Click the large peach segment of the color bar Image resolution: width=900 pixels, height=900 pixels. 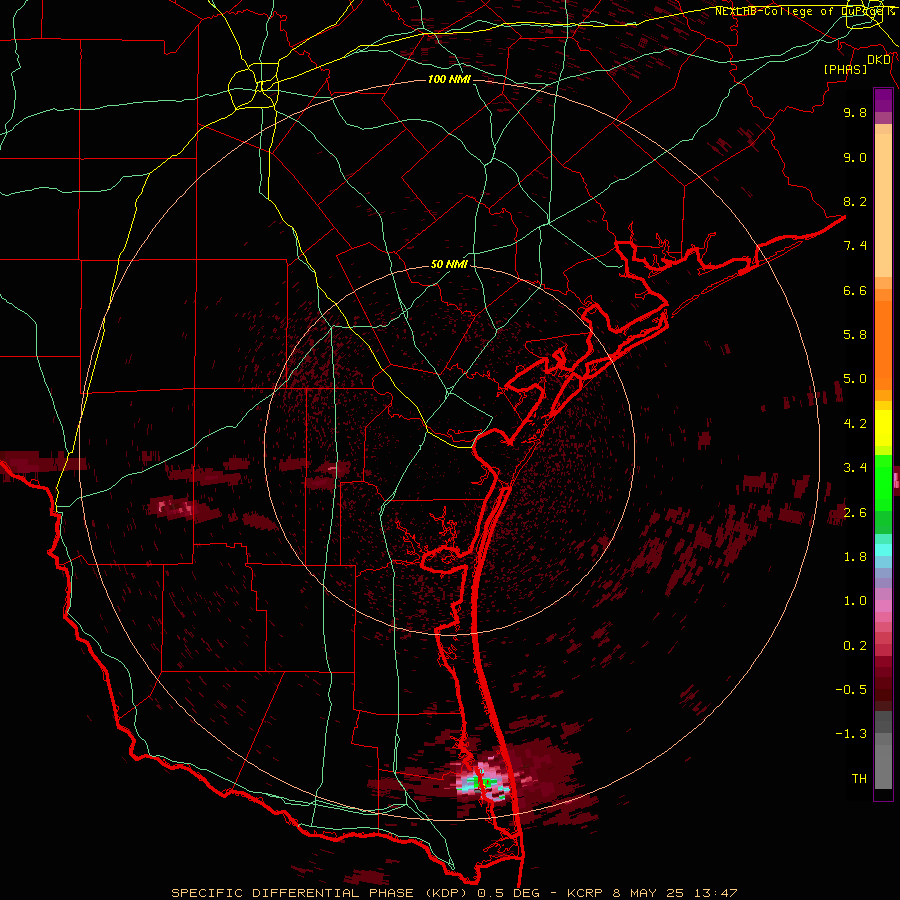point(883,205)
